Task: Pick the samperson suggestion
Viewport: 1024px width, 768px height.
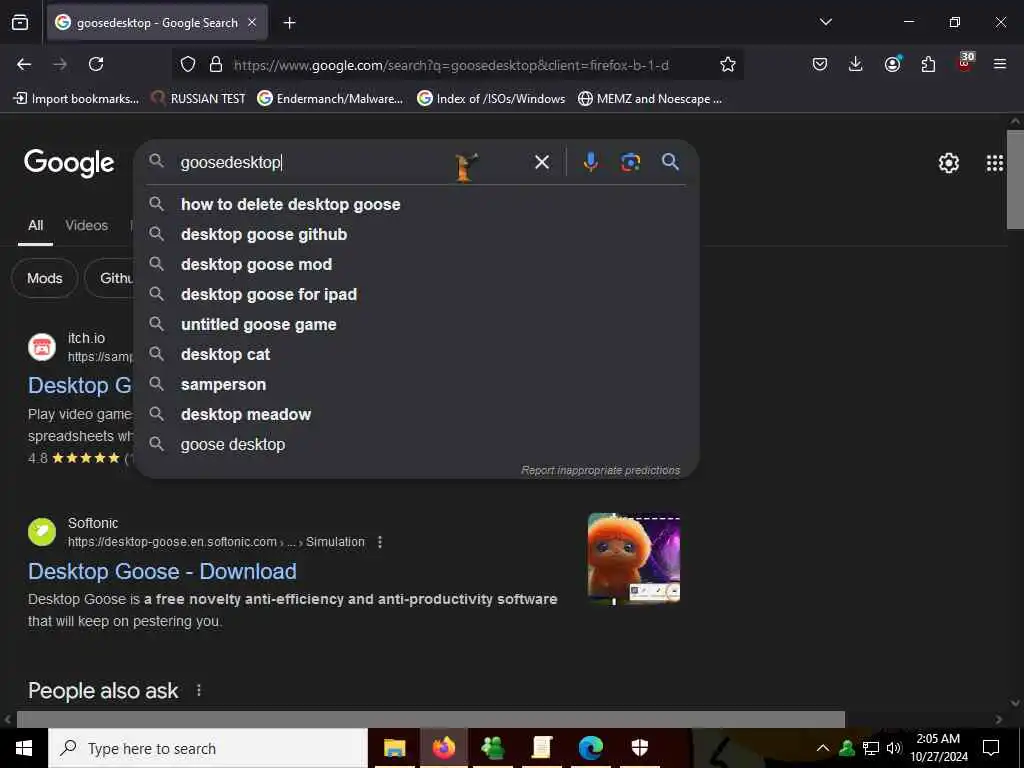Action: (x=416, y=385)
